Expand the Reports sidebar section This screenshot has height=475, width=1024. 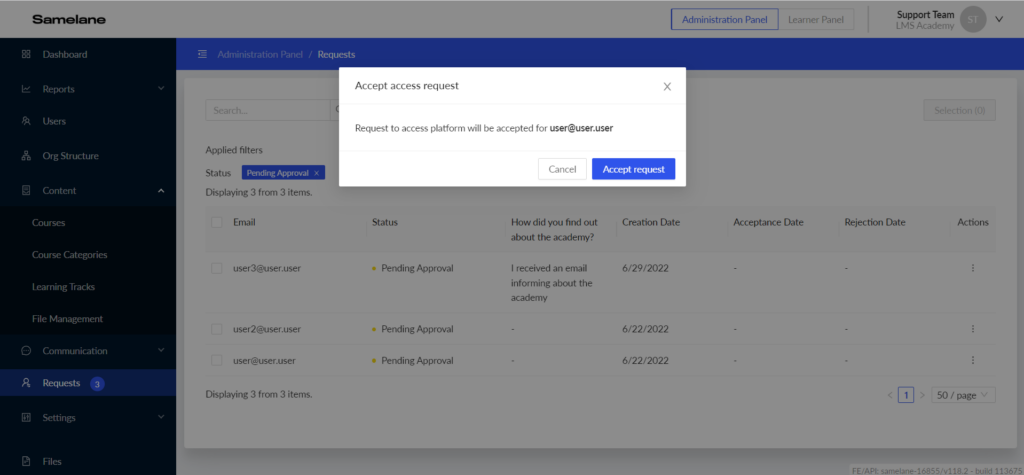pos(160,89)
